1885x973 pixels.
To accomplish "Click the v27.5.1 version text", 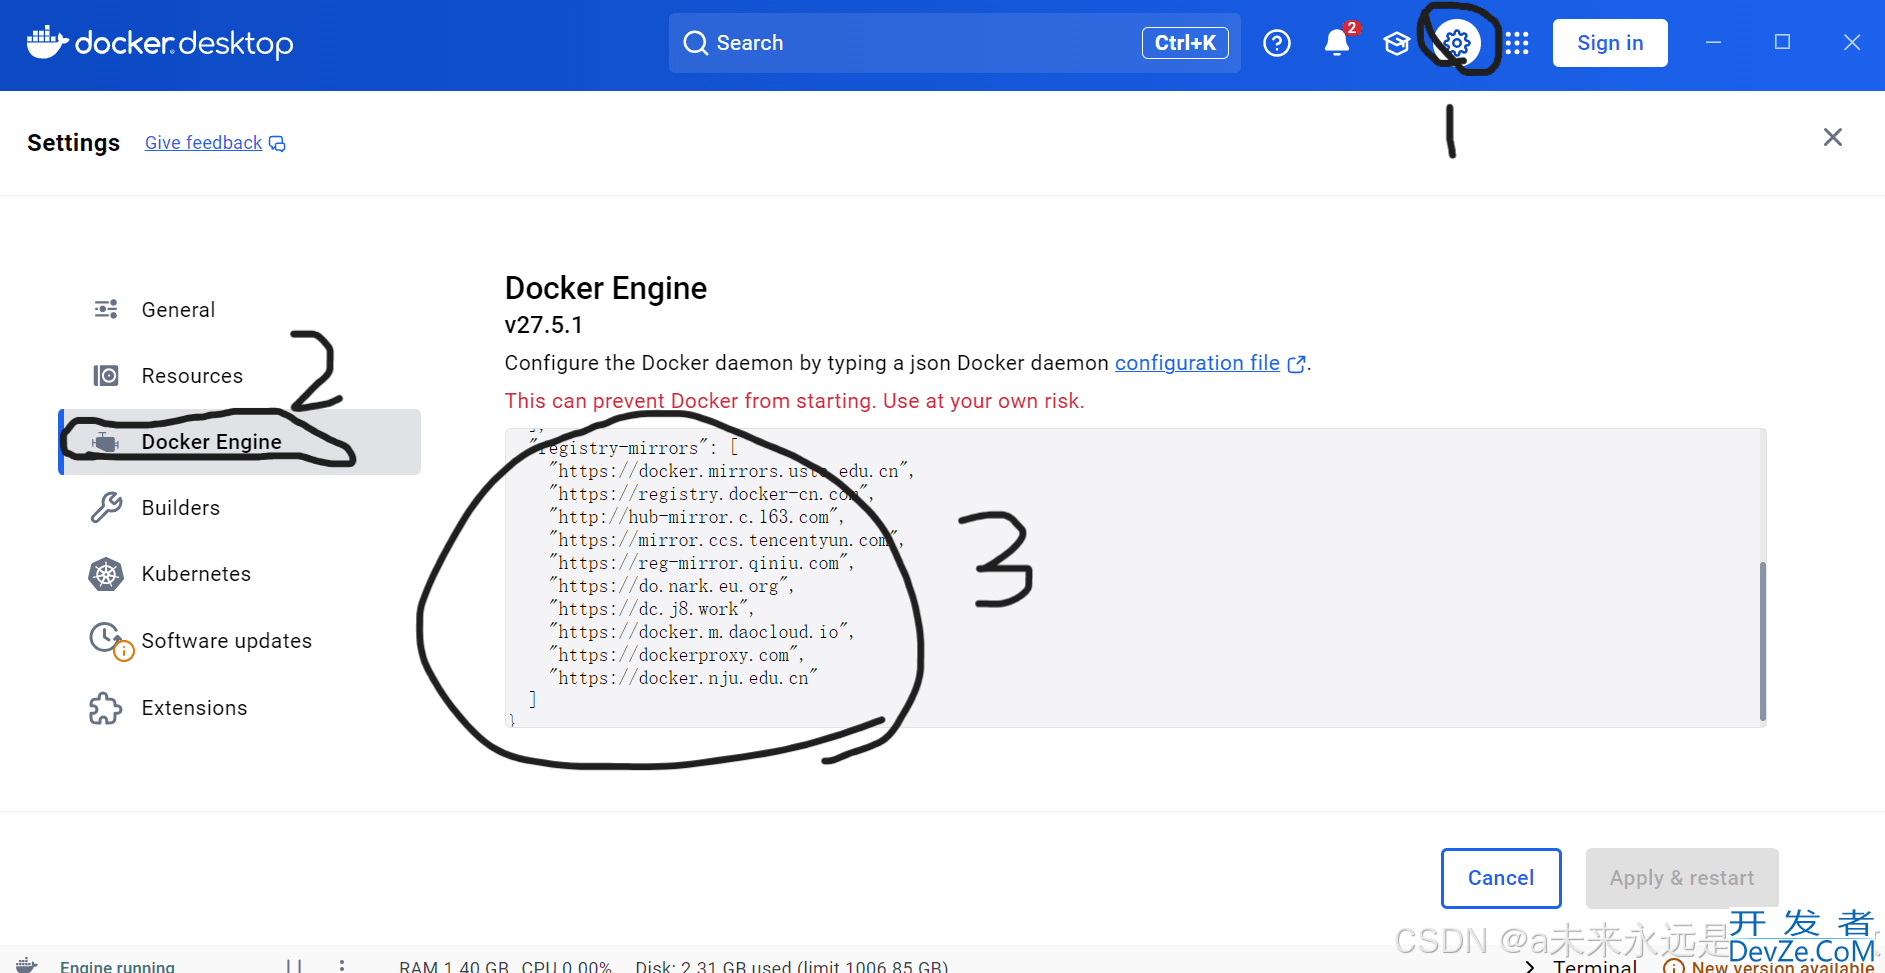I will pyautogui.click(x=543, y=325).
